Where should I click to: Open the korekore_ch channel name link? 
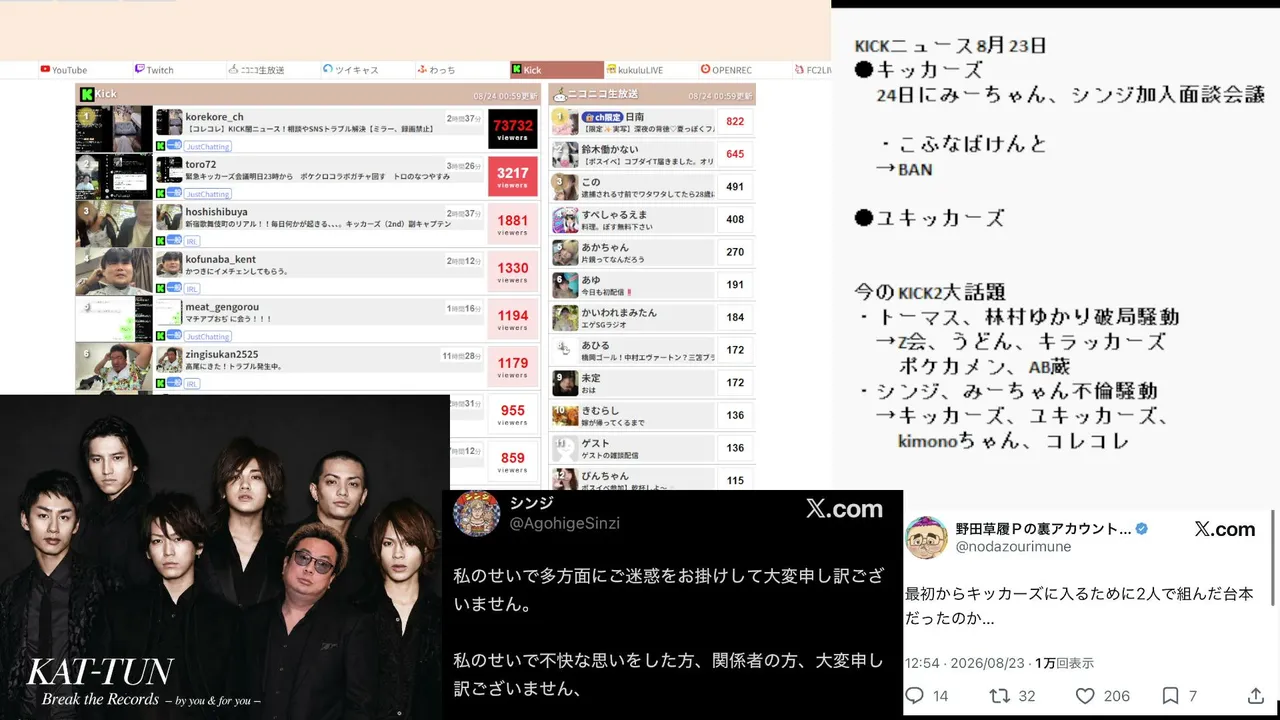214,117
